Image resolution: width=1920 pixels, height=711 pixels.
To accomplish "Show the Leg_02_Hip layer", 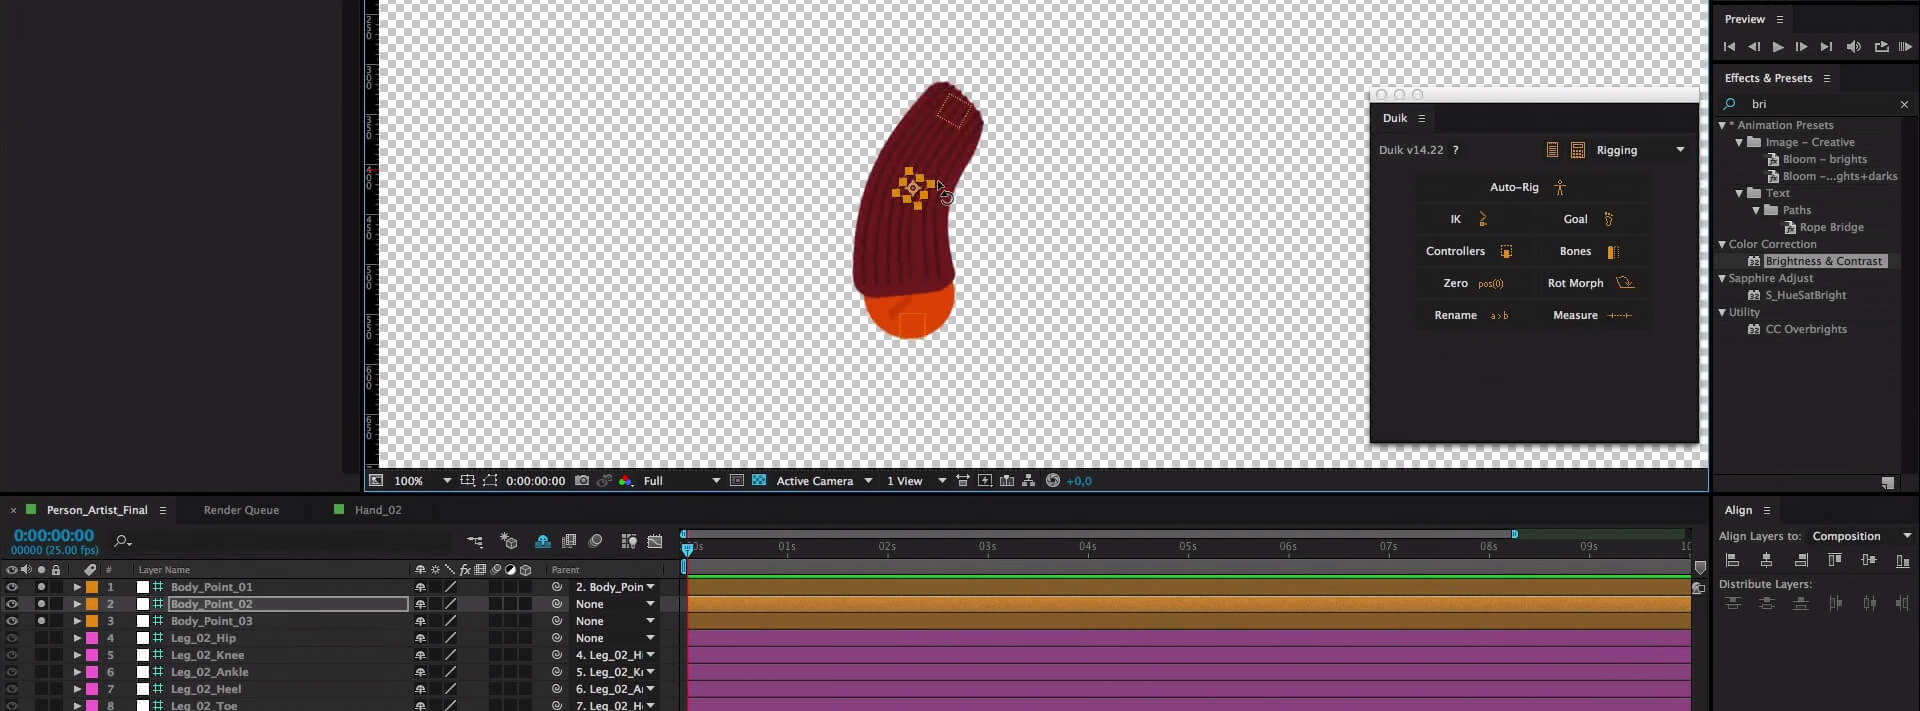I will click(12, 638).
